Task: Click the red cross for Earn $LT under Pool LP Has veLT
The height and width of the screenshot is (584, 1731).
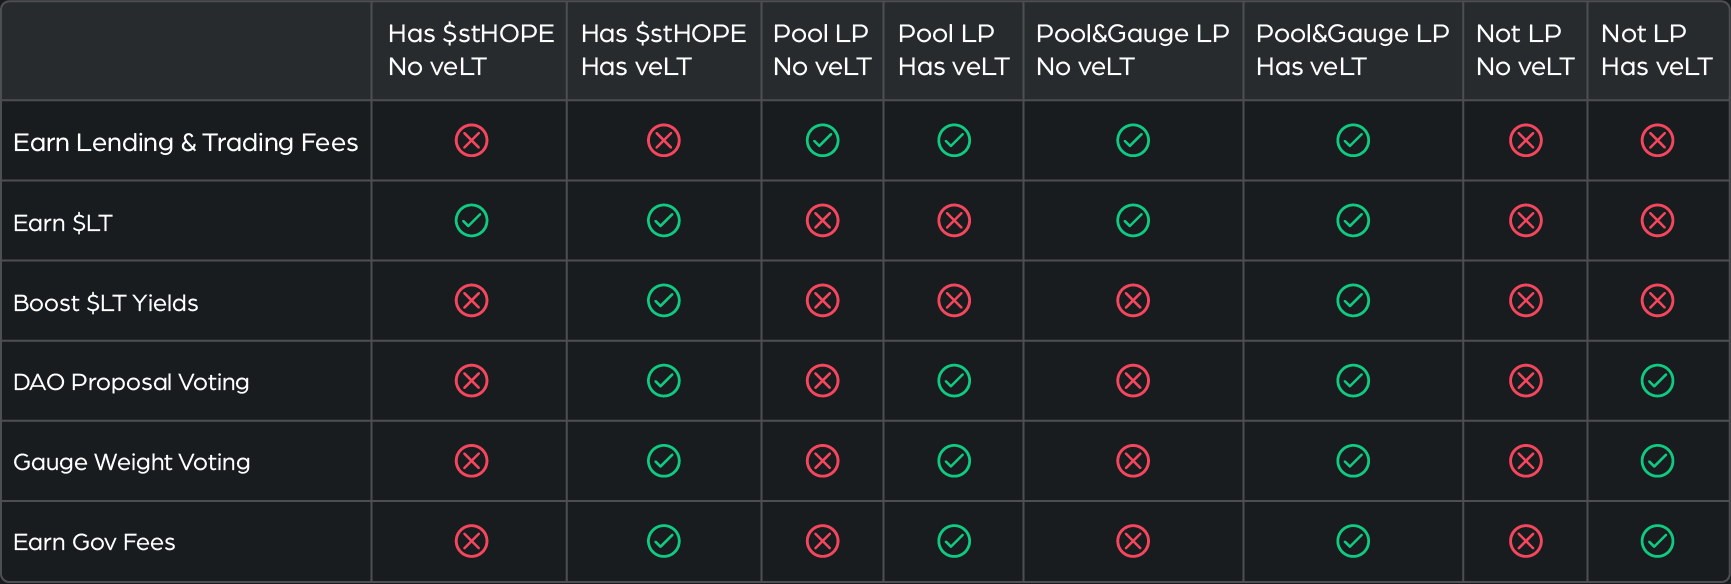Action: pos(954,221)
